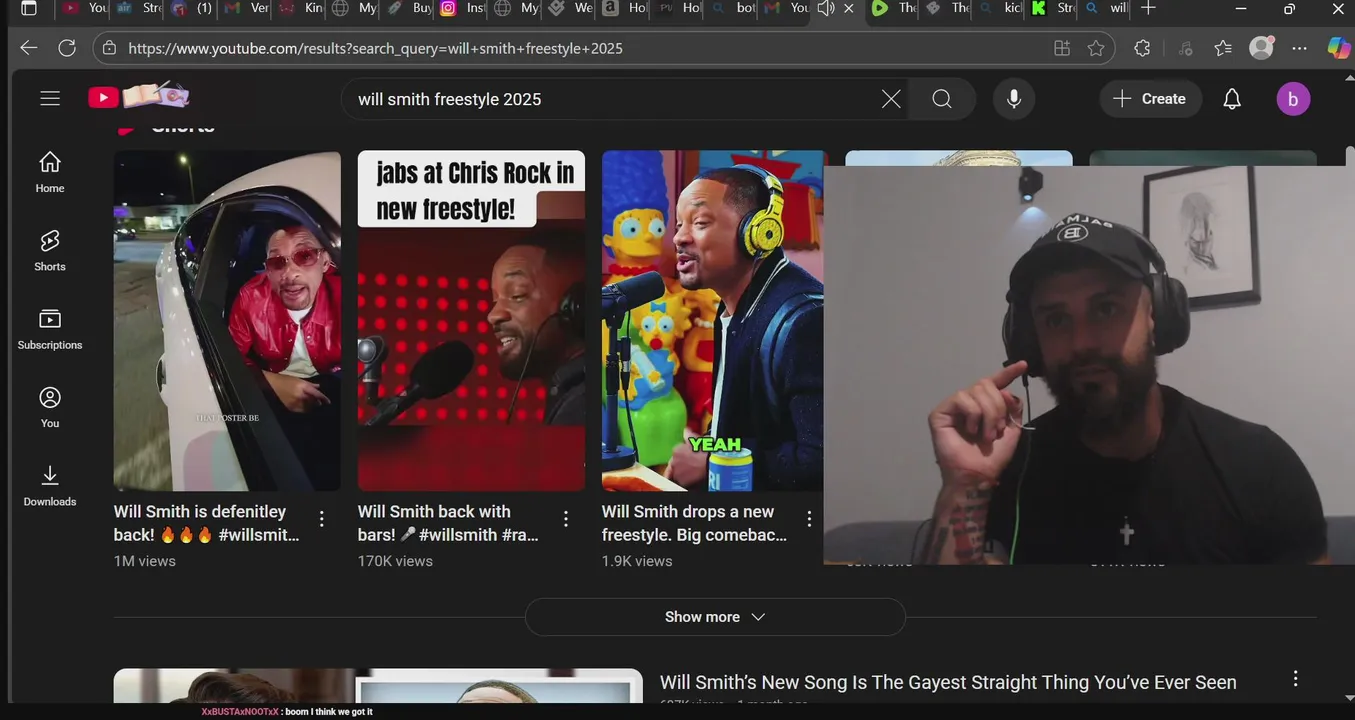The height and width of the screenshot is (720, 1355).
Task: Refresh the current page
Action: tap(67, 48)
